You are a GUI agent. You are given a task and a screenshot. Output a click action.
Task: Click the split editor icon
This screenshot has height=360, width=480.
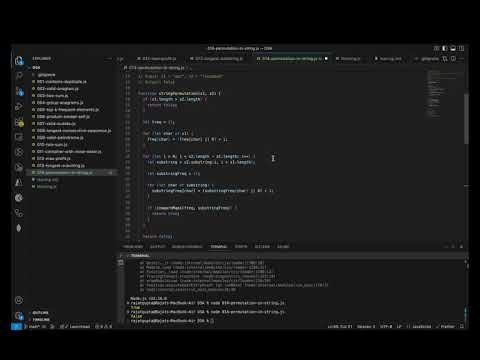453,59
